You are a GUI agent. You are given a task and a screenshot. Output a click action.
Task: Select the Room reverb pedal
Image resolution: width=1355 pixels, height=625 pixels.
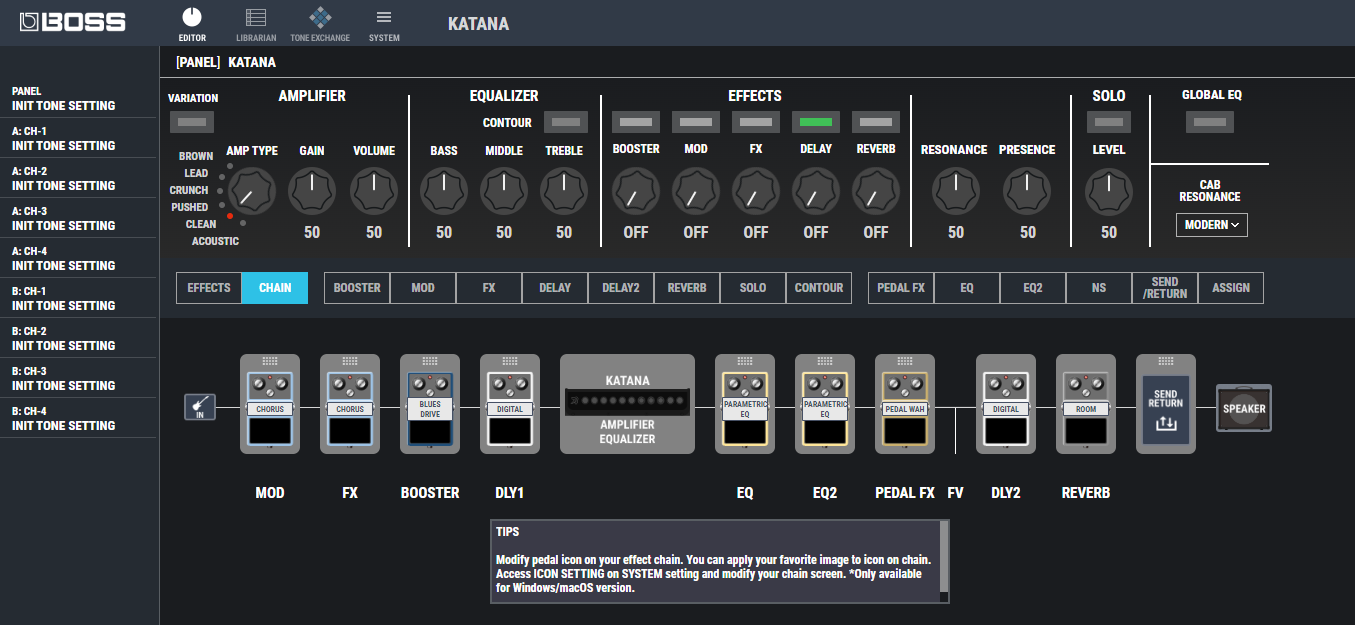tap(1086, 404)
